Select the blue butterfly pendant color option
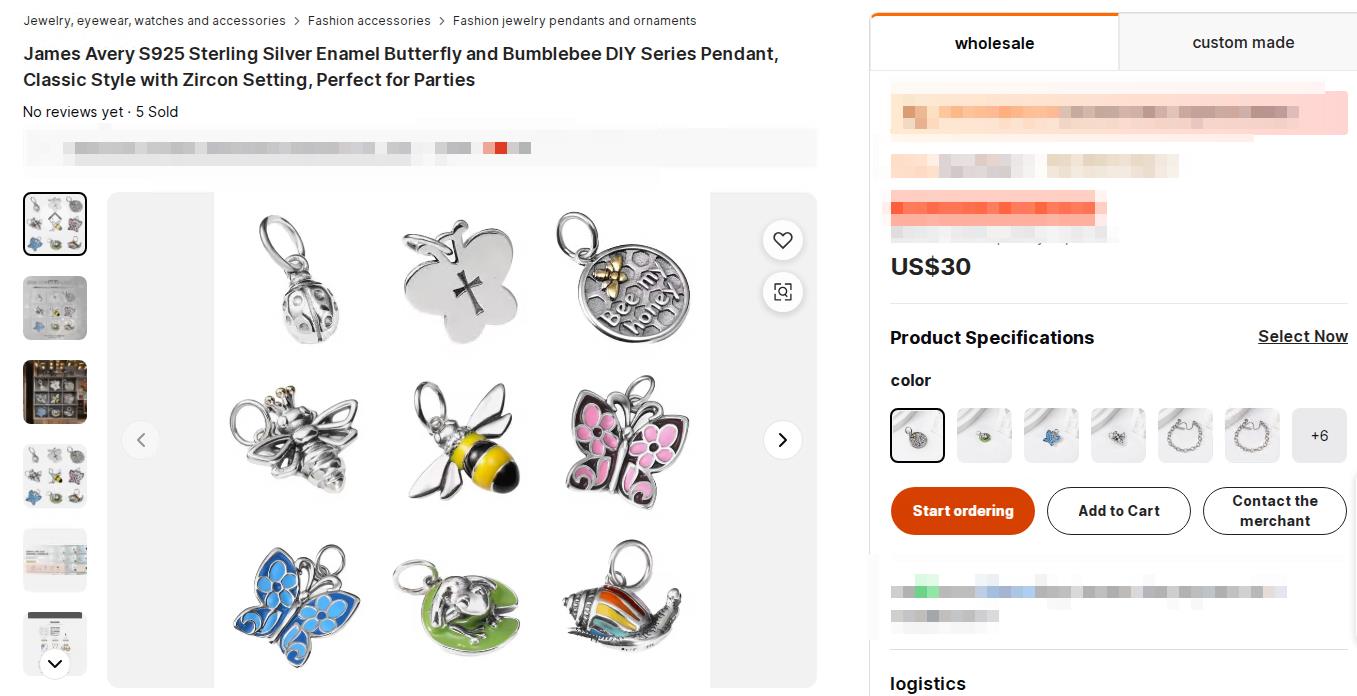1357x696 pixels. [1051, 436]
